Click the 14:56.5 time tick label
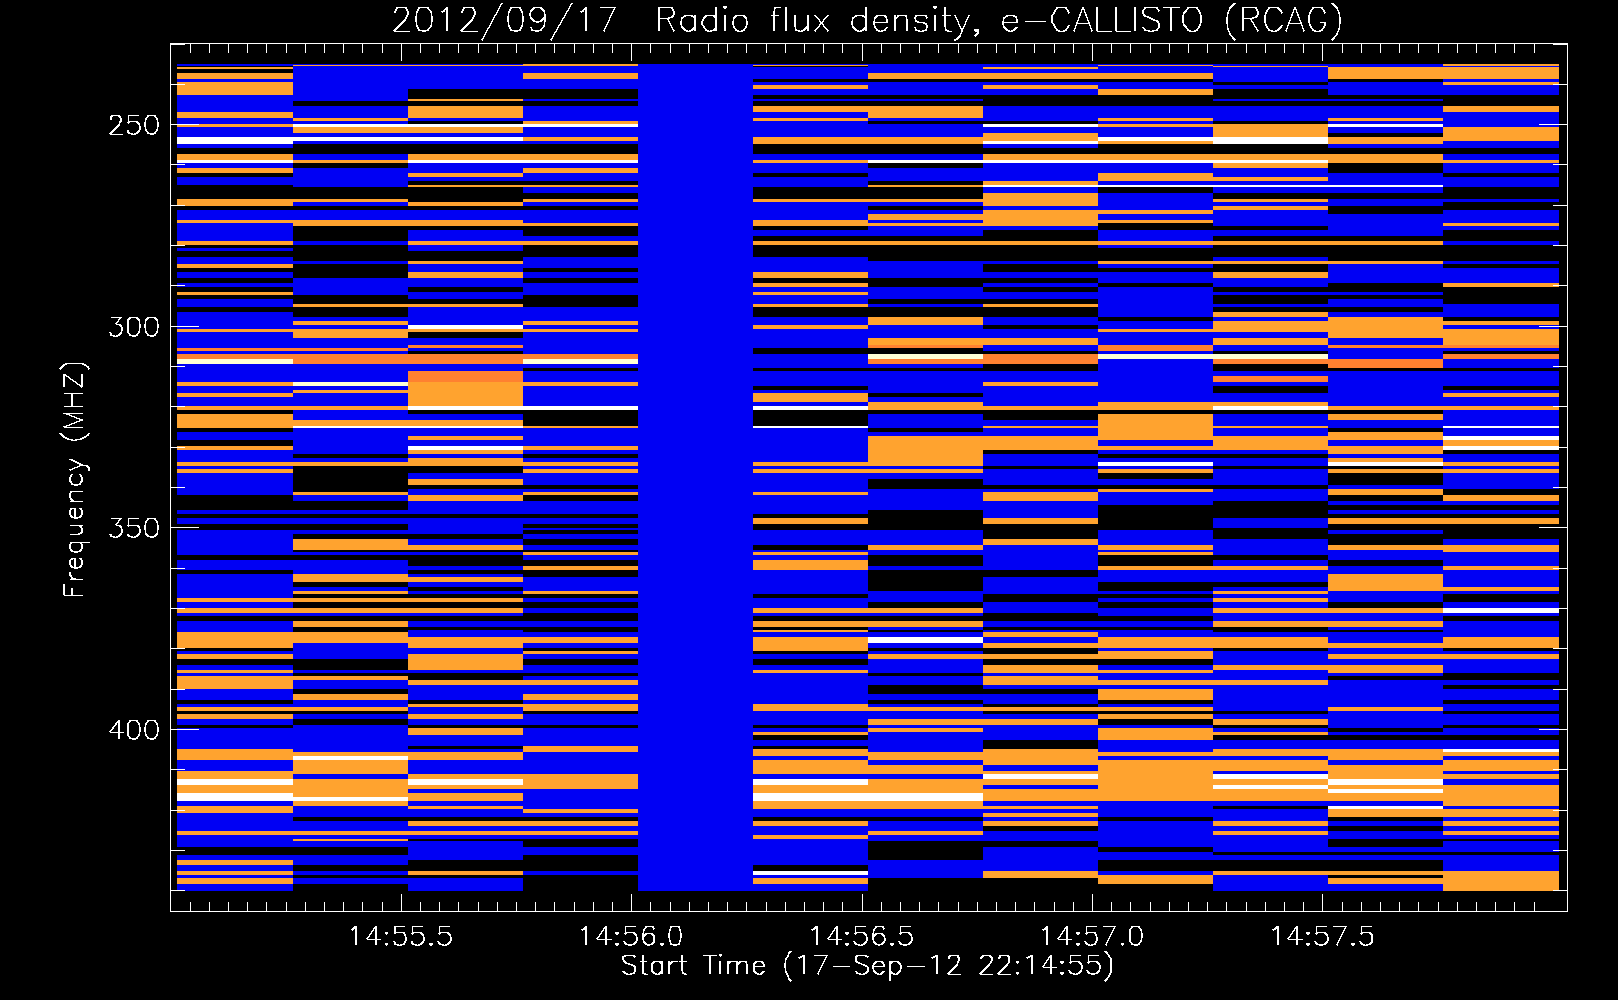The width and height of the screenshot is (1618, 1000). [862, 937]
